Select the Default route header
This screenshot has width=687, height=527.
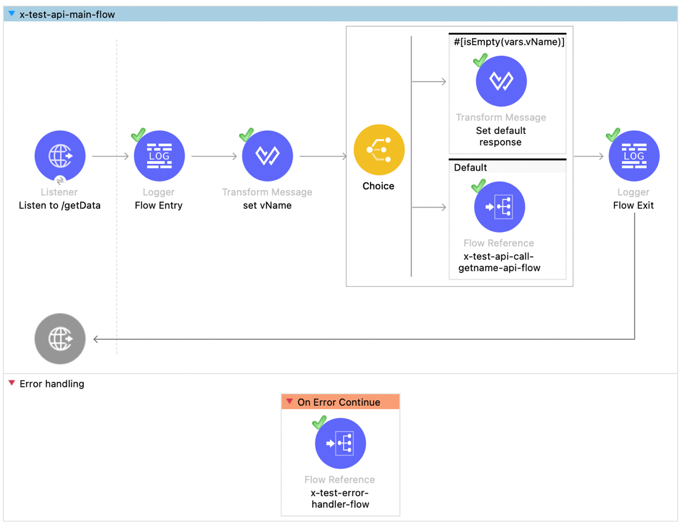point(508,167)
